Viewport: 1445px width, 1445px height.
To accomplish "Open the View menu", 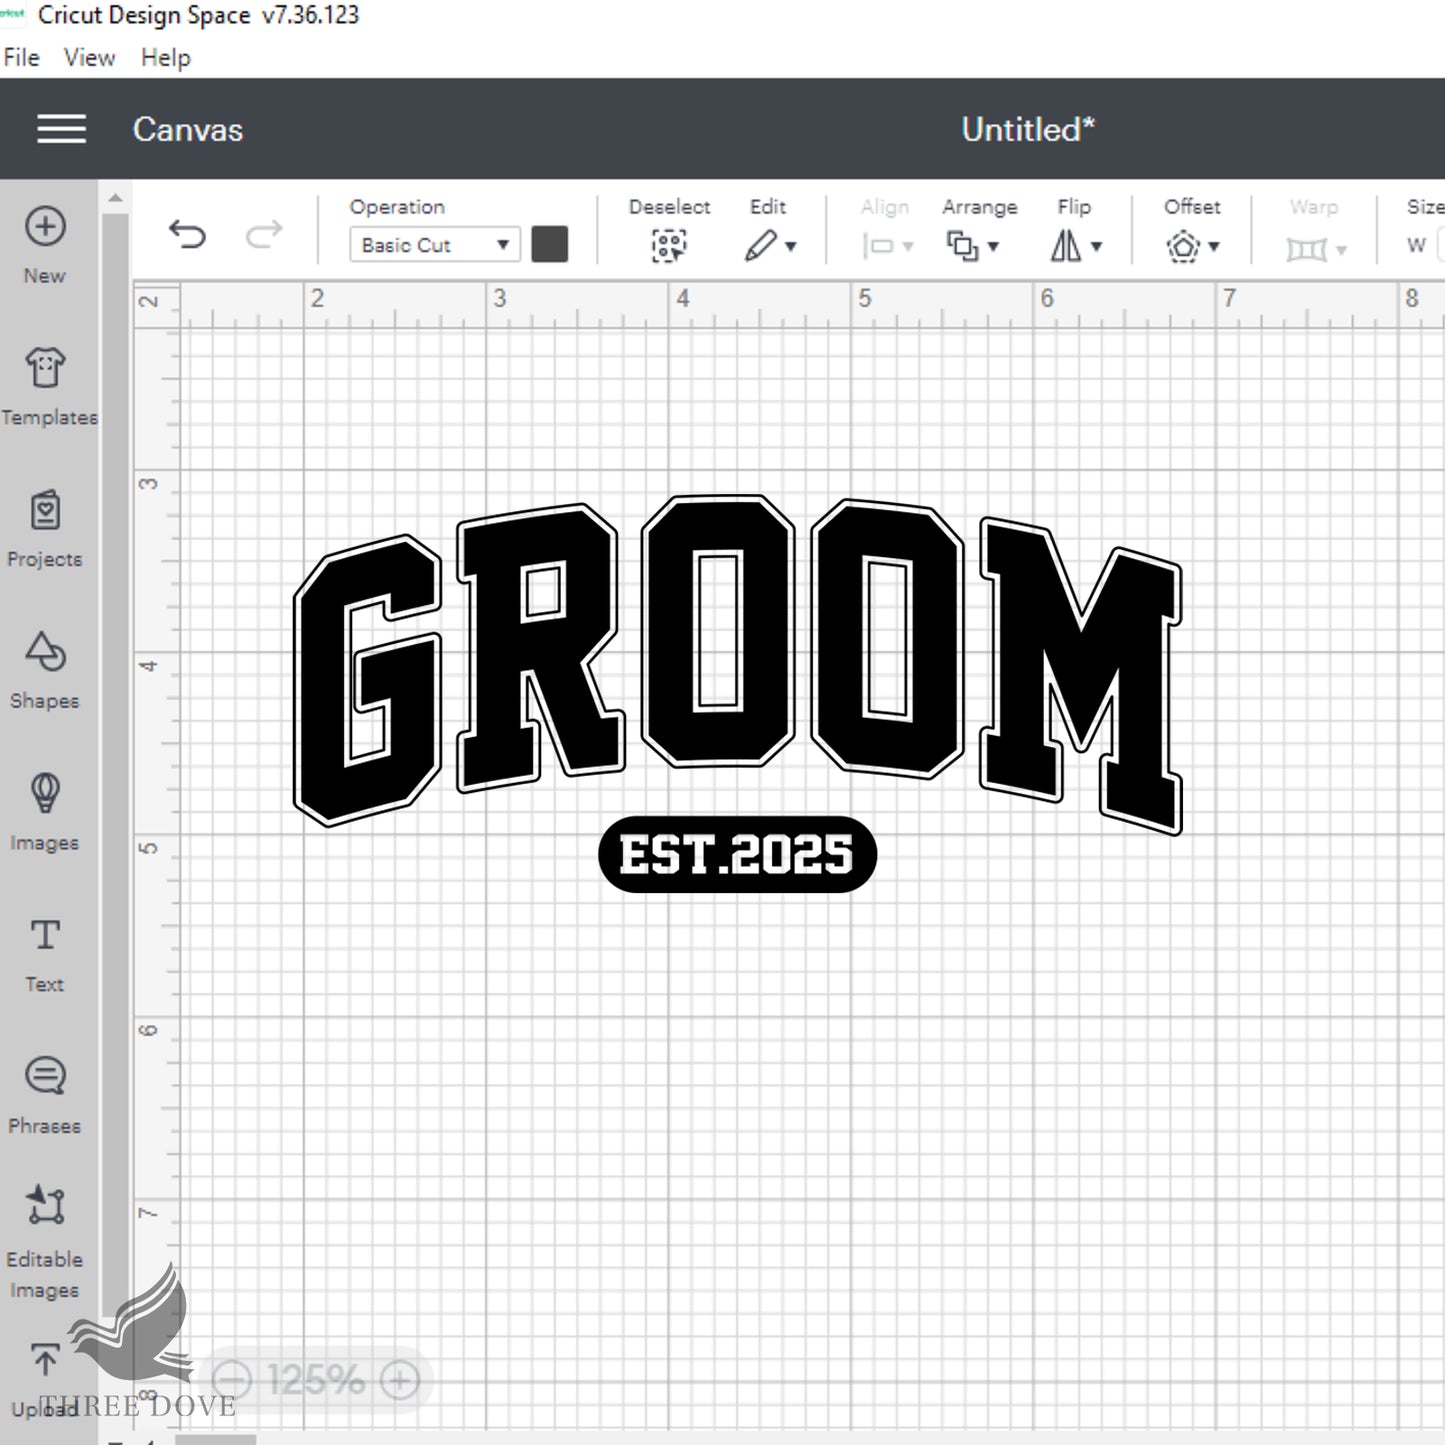I will (x=89, y=58).
